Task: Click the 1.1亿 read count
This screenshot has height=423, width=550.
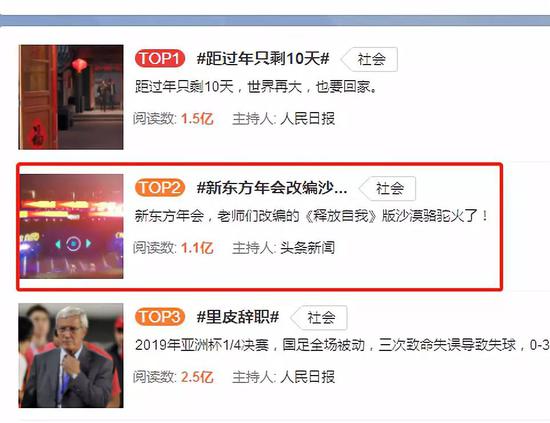Action: (x=197, y=248)
